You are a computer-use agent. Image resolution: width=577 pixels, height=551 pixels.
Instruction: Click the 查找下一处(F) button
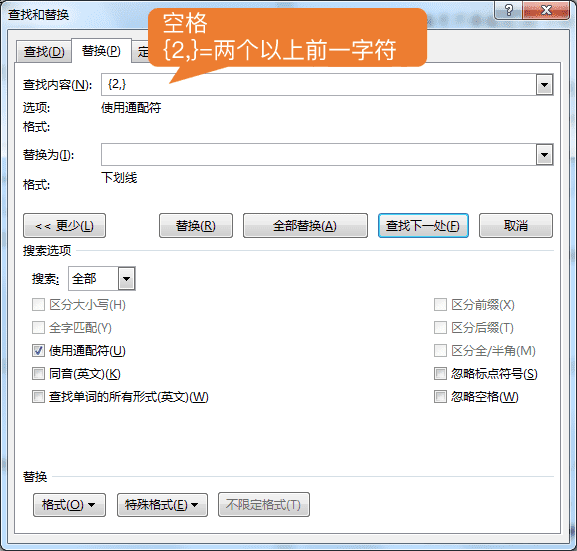coord(423,226)
